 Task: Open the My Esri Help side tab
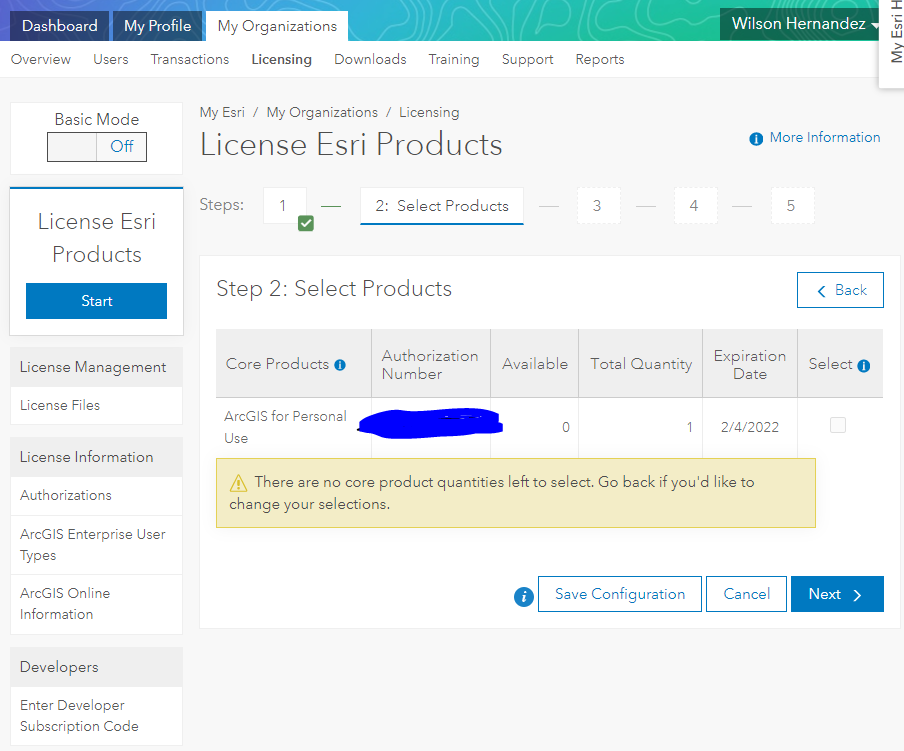[894, 43]
